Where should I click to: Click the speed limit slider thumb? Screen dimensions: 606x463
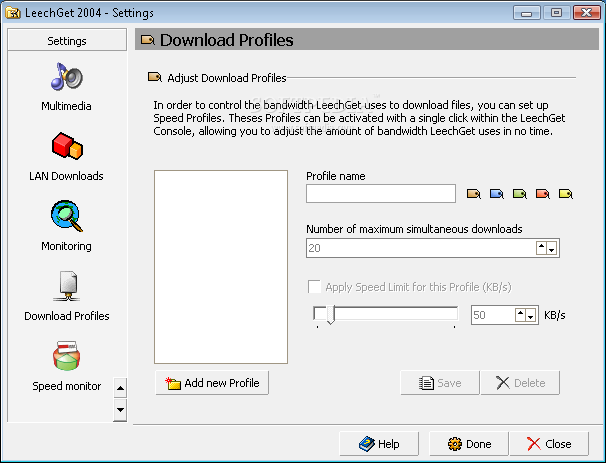331,315
